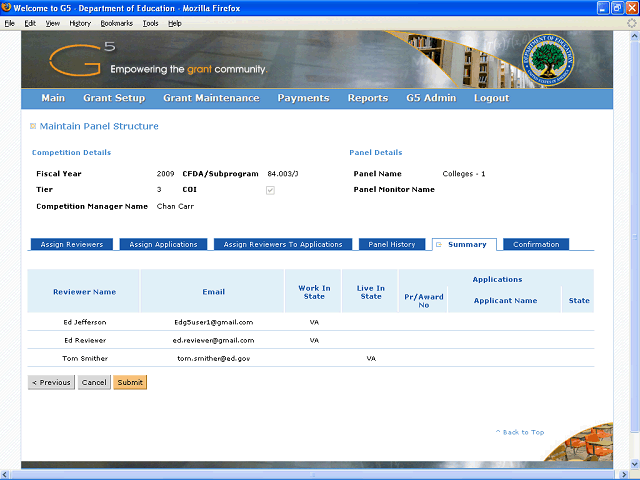Click vertical scrollbar up arrow
The width and height of the screenshot is (640, 480).
tap(634, 36)
